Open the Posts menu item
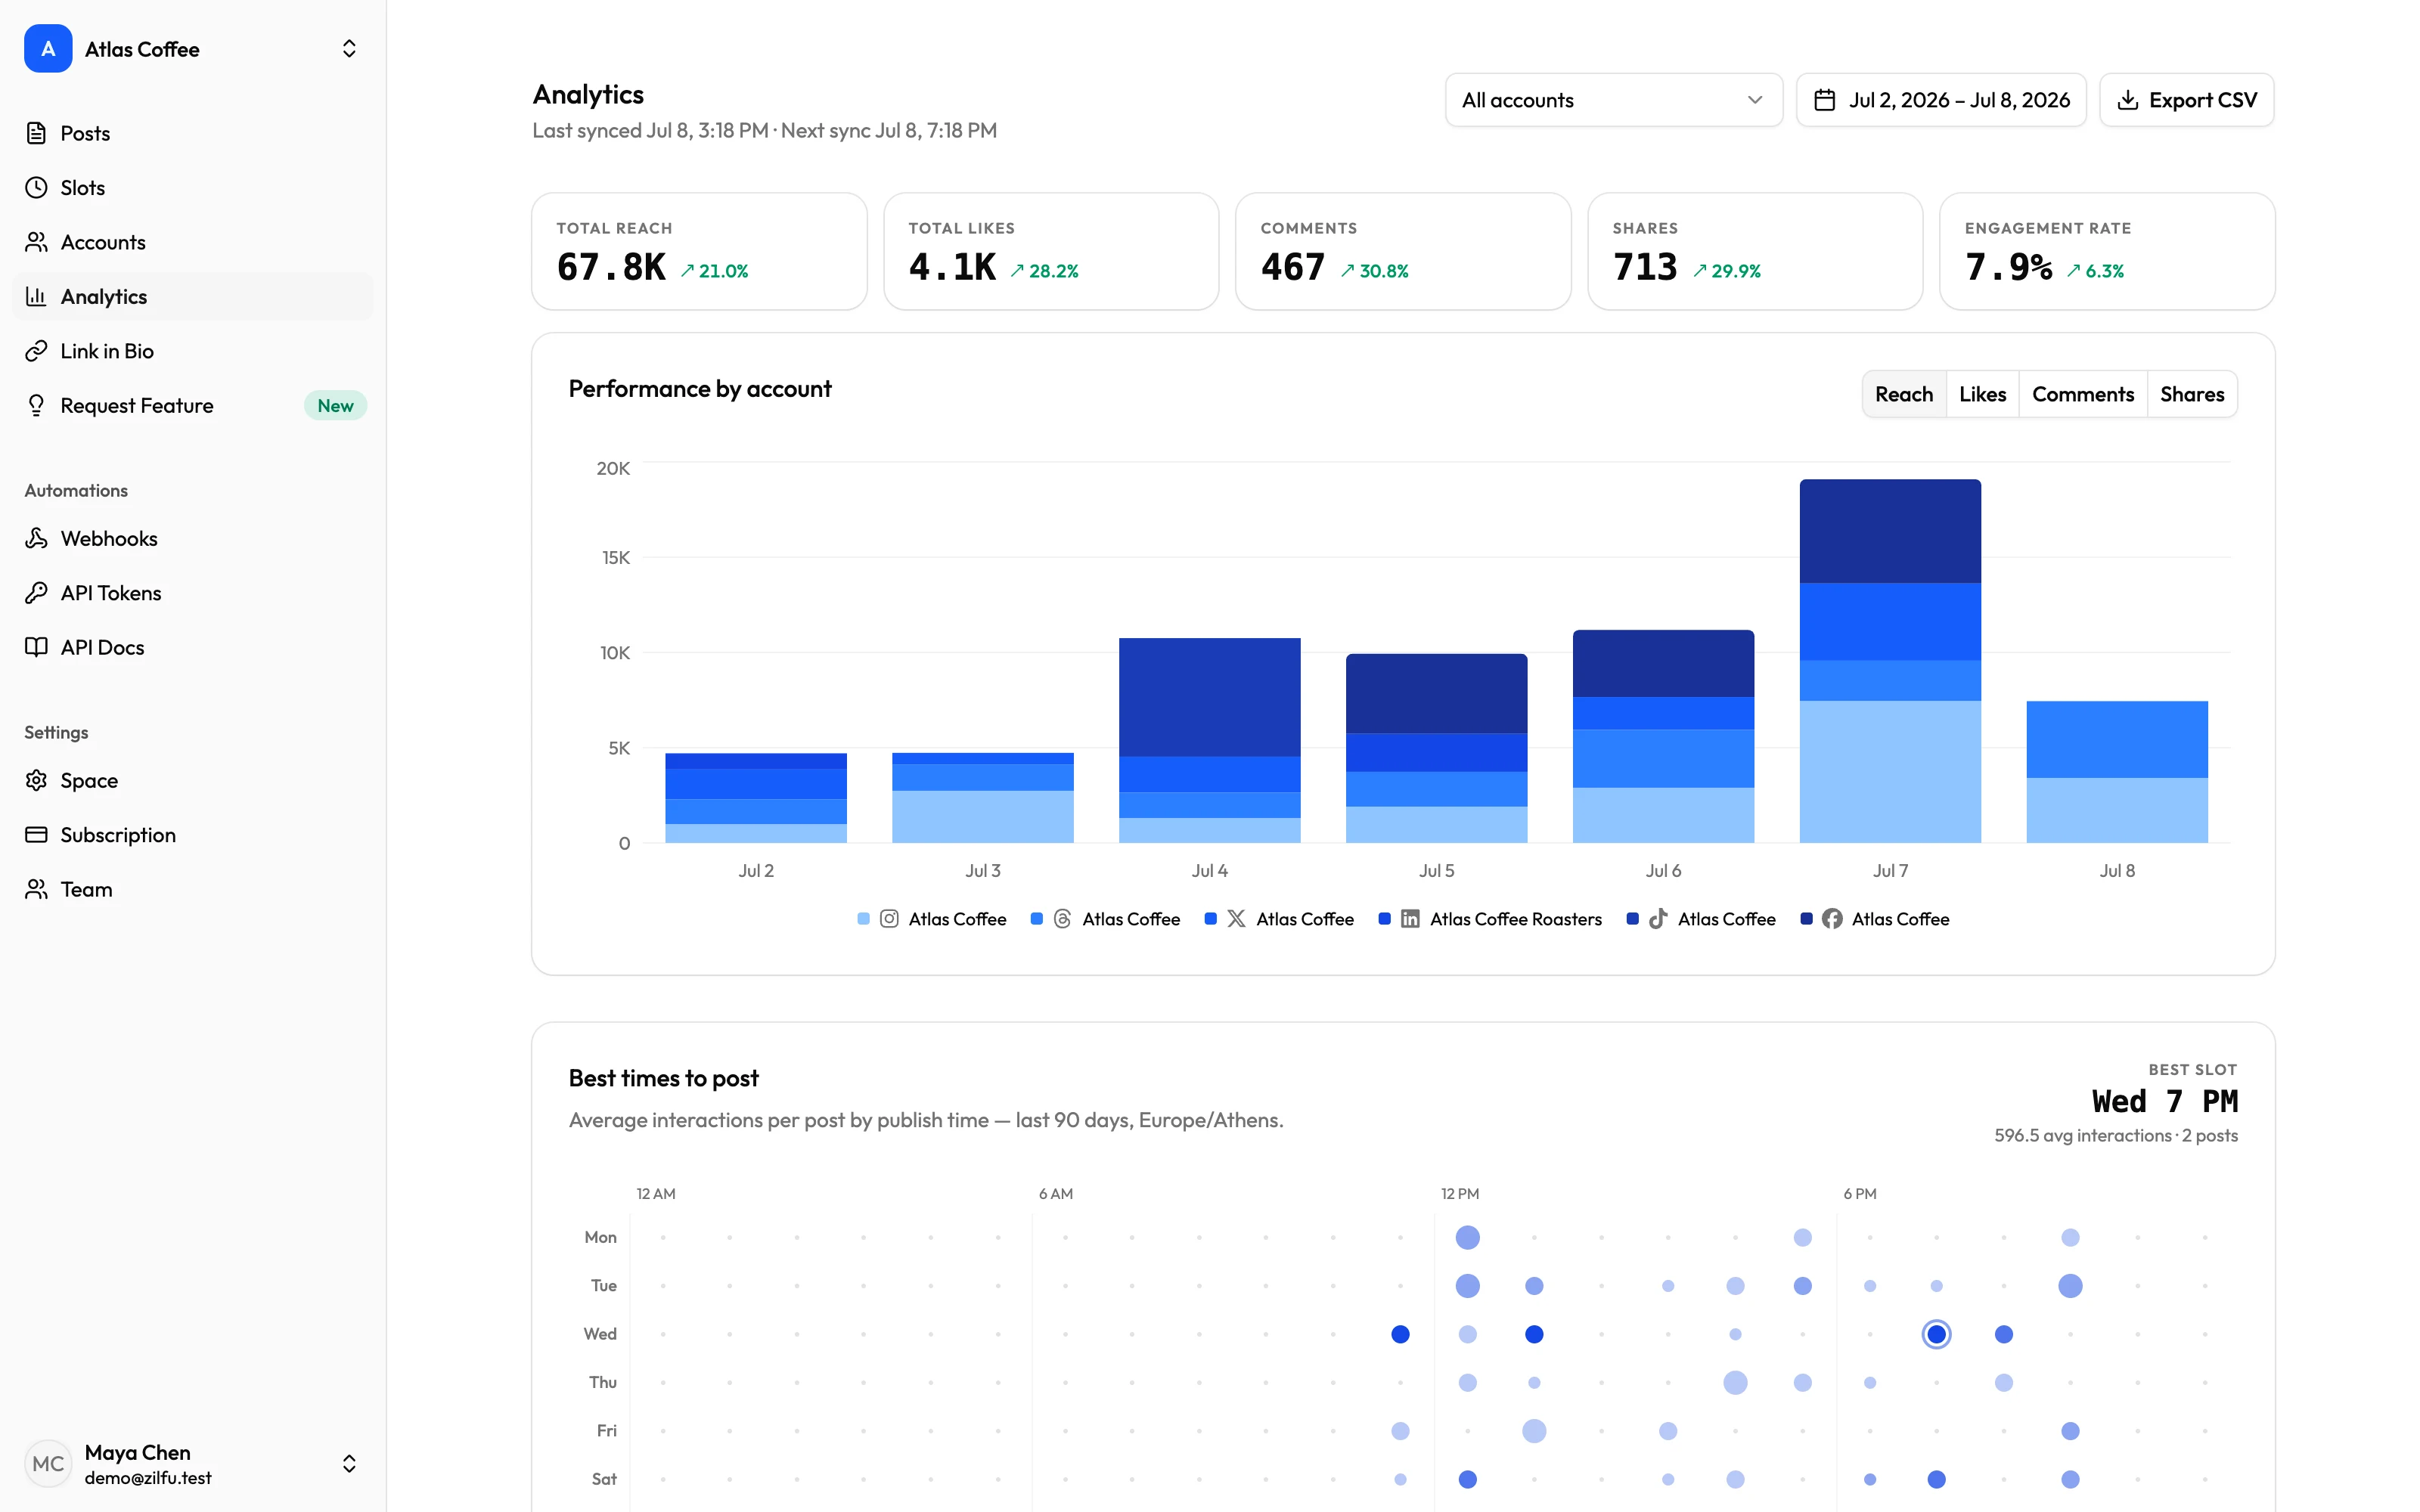The image size is (2420, 1512). tap(193, 133)
